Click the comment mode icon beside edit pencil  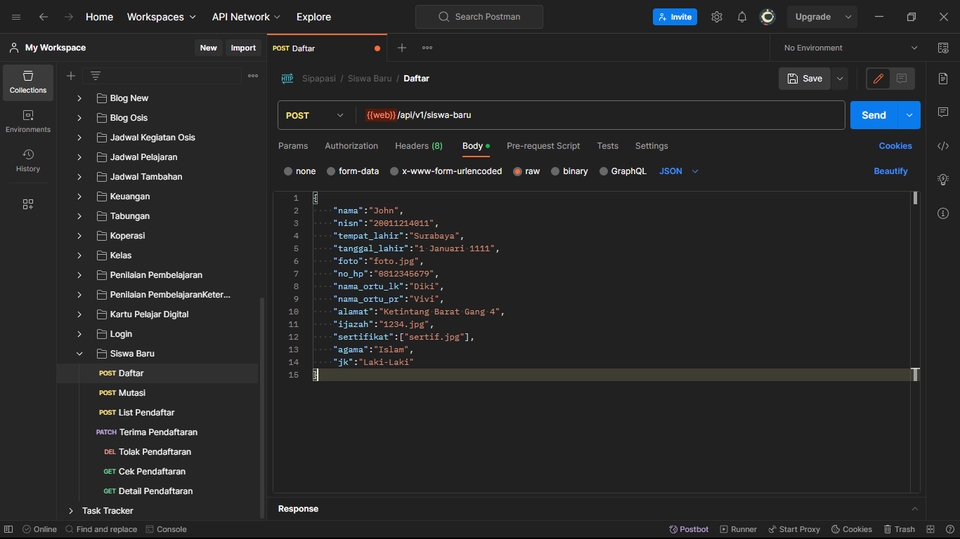(x=902, y=78)
